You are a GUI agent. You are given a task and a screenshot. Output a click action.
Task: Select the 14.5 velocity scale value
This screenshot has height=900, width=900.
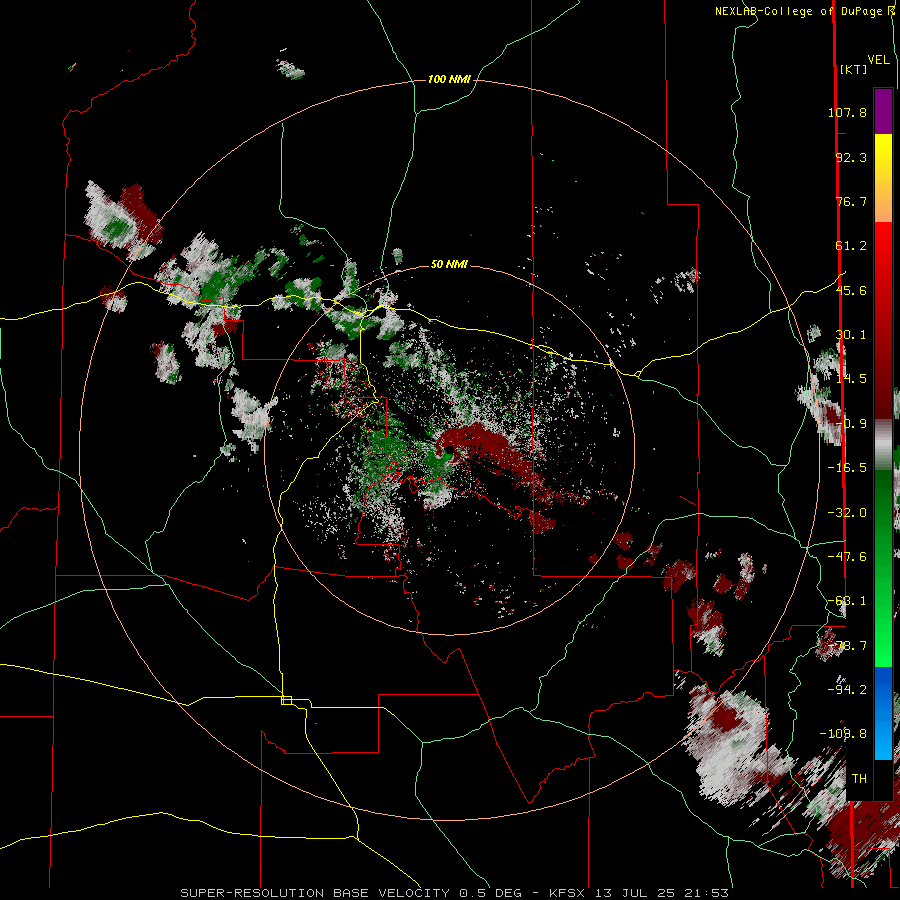[851, 379]
